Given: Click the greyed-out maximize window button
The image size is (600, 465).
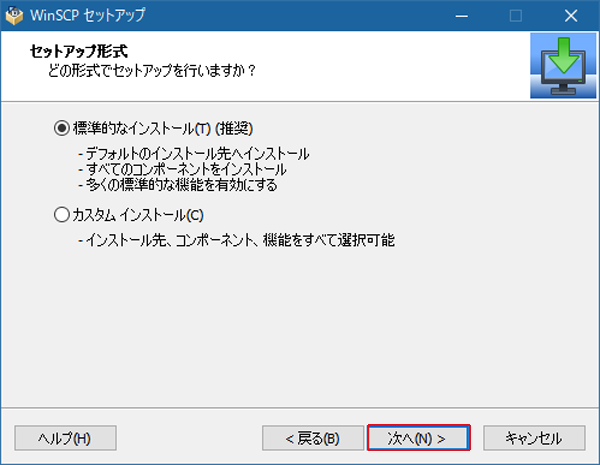Looking at the screenshot, I should (x=516, y=16).
